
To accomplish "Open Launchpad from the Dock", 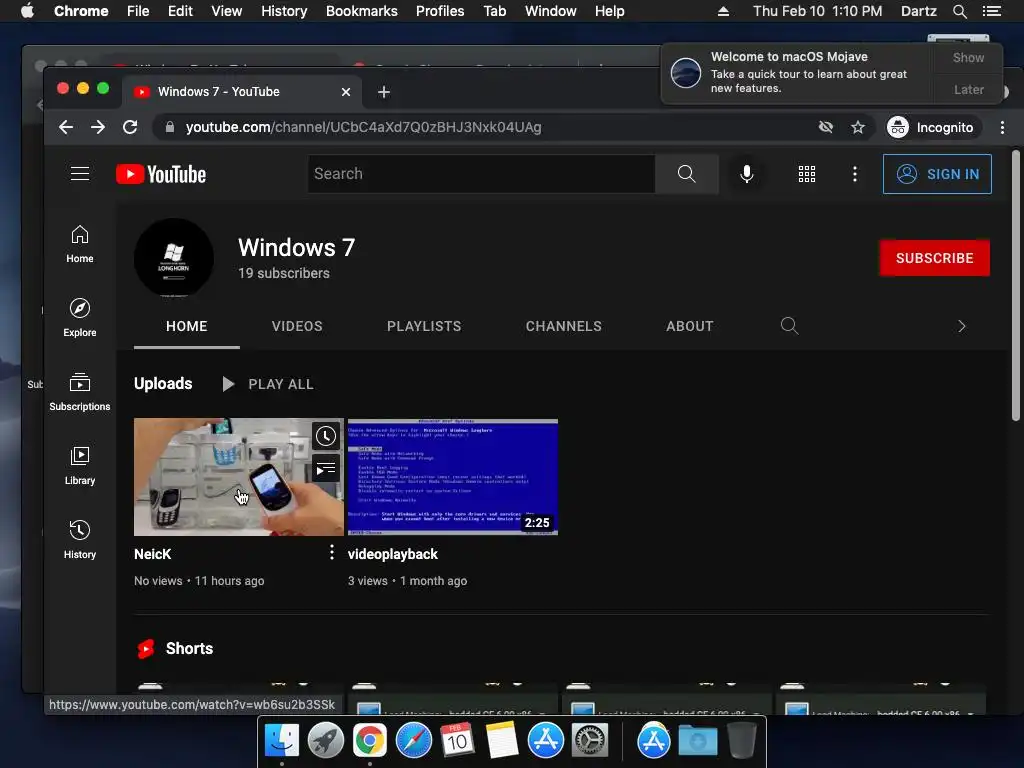I will pyautogui.click(x=326, y=741).
